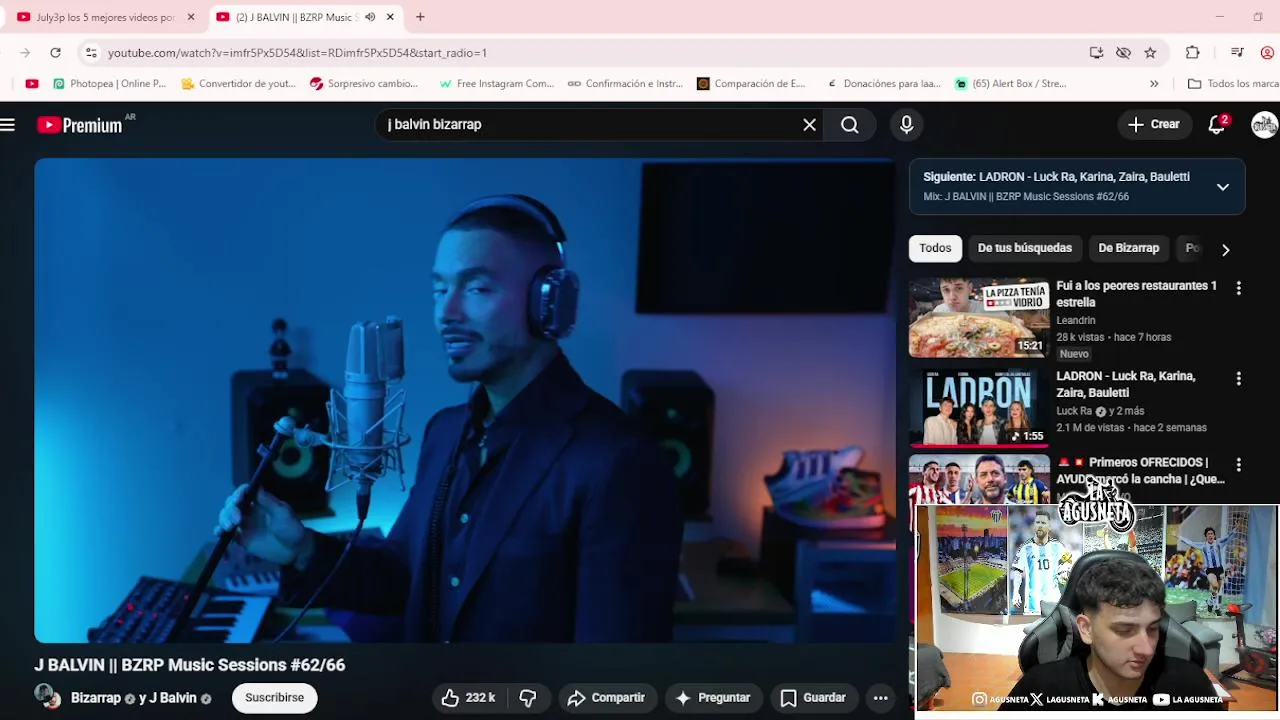The height and width of the screenshot is (720, 1280).
Task: Close the J BALVIN BZRP tab
Action: [390, 17]
